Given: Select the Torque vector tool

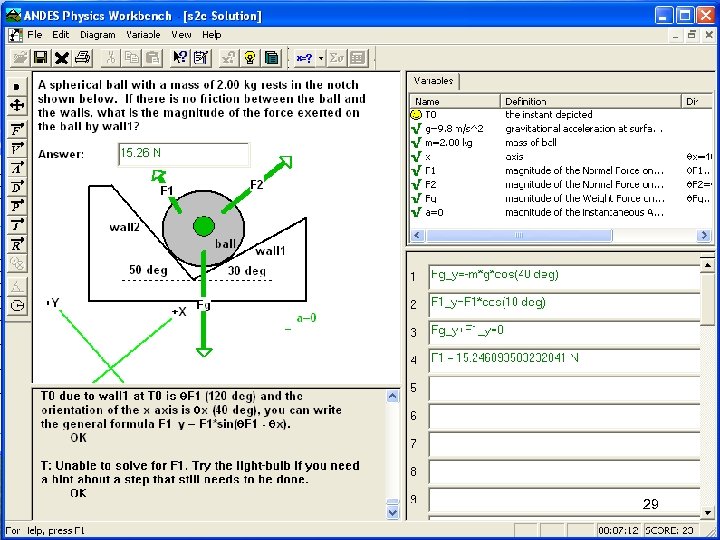Looking at the screenshot, I should point(17,225).
